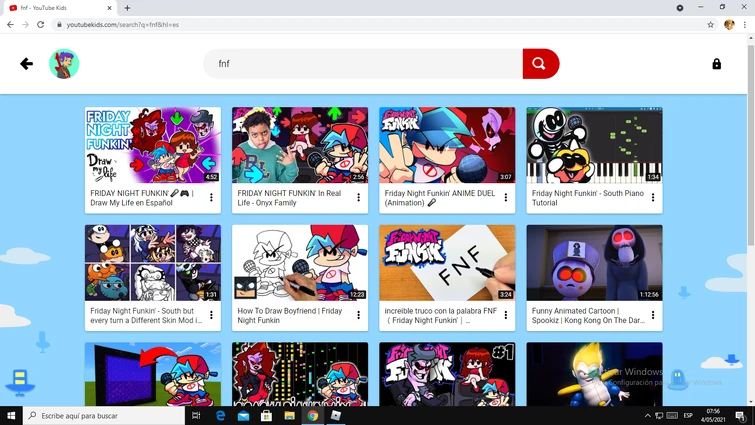Screen dimensions: 755x425
Task: Play South Different Skin Mod thumbnail
Action: click(x=153, y=263)
